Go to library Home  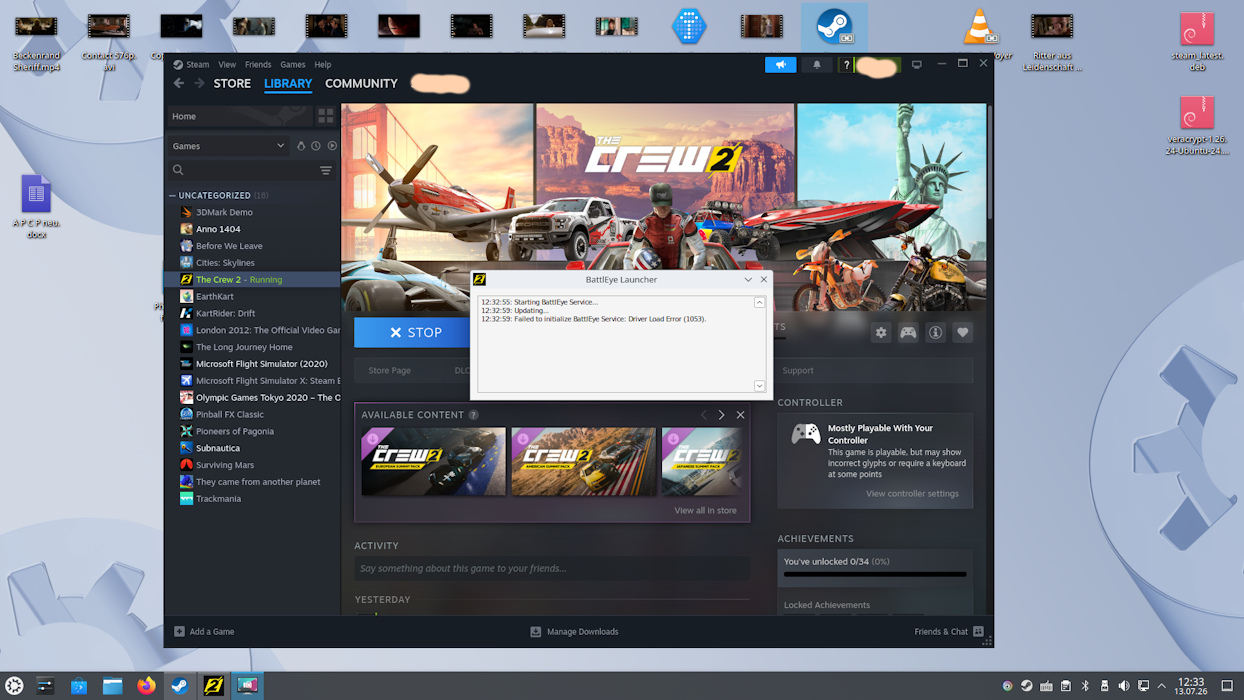pyautogui.click(x=240, y=116)
